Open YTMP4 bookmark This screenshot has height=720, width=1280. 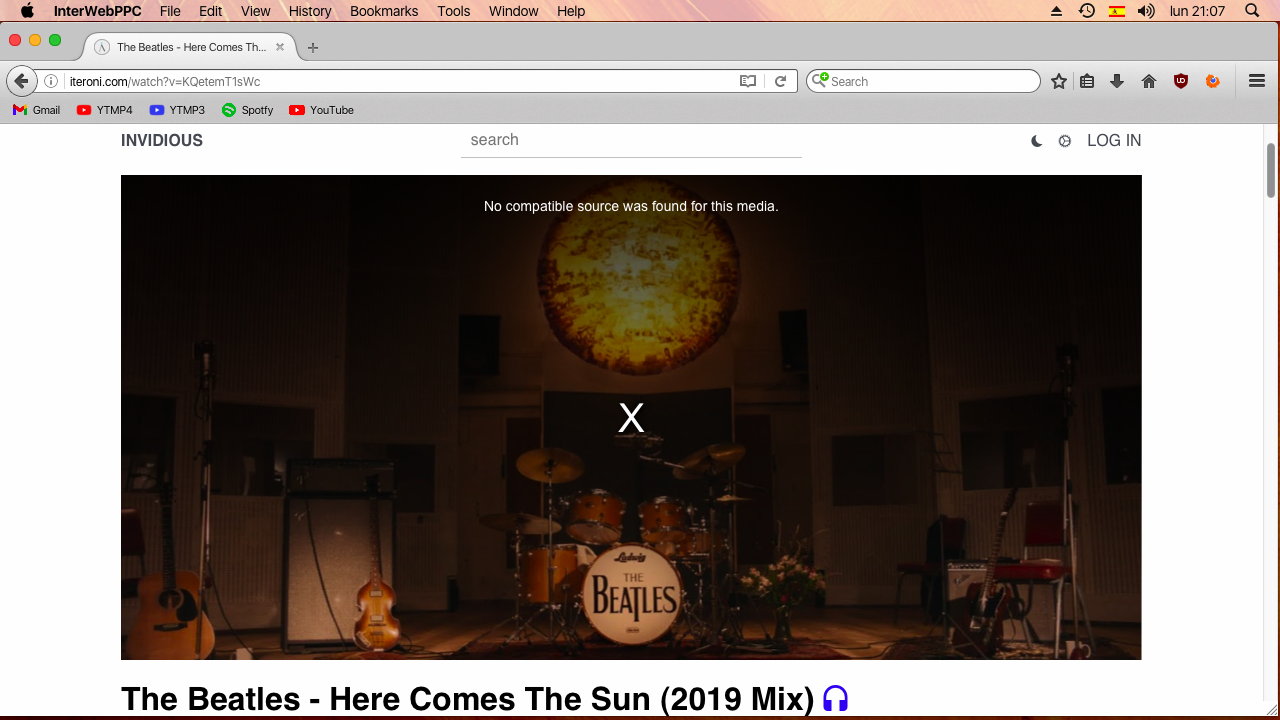104,110
